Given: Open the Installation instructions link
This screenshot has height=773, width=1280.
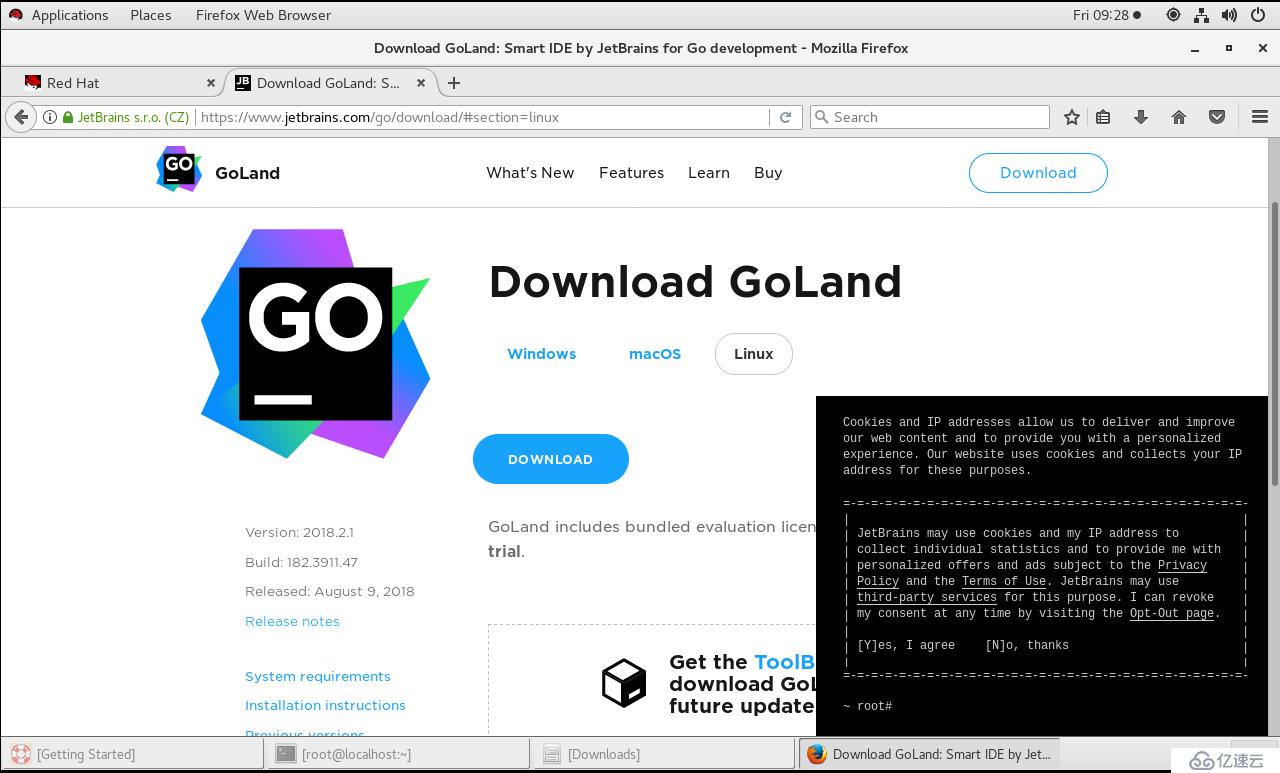Looking at the screenshot, I should click(x=325, y=705).
